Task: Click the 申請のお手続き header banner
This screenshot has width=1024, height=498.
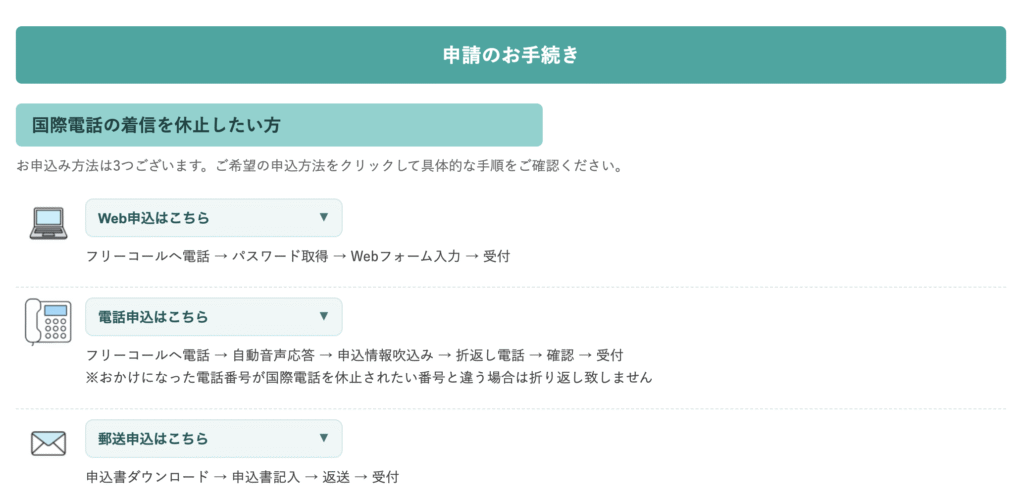Action: [x=511, y=55]
